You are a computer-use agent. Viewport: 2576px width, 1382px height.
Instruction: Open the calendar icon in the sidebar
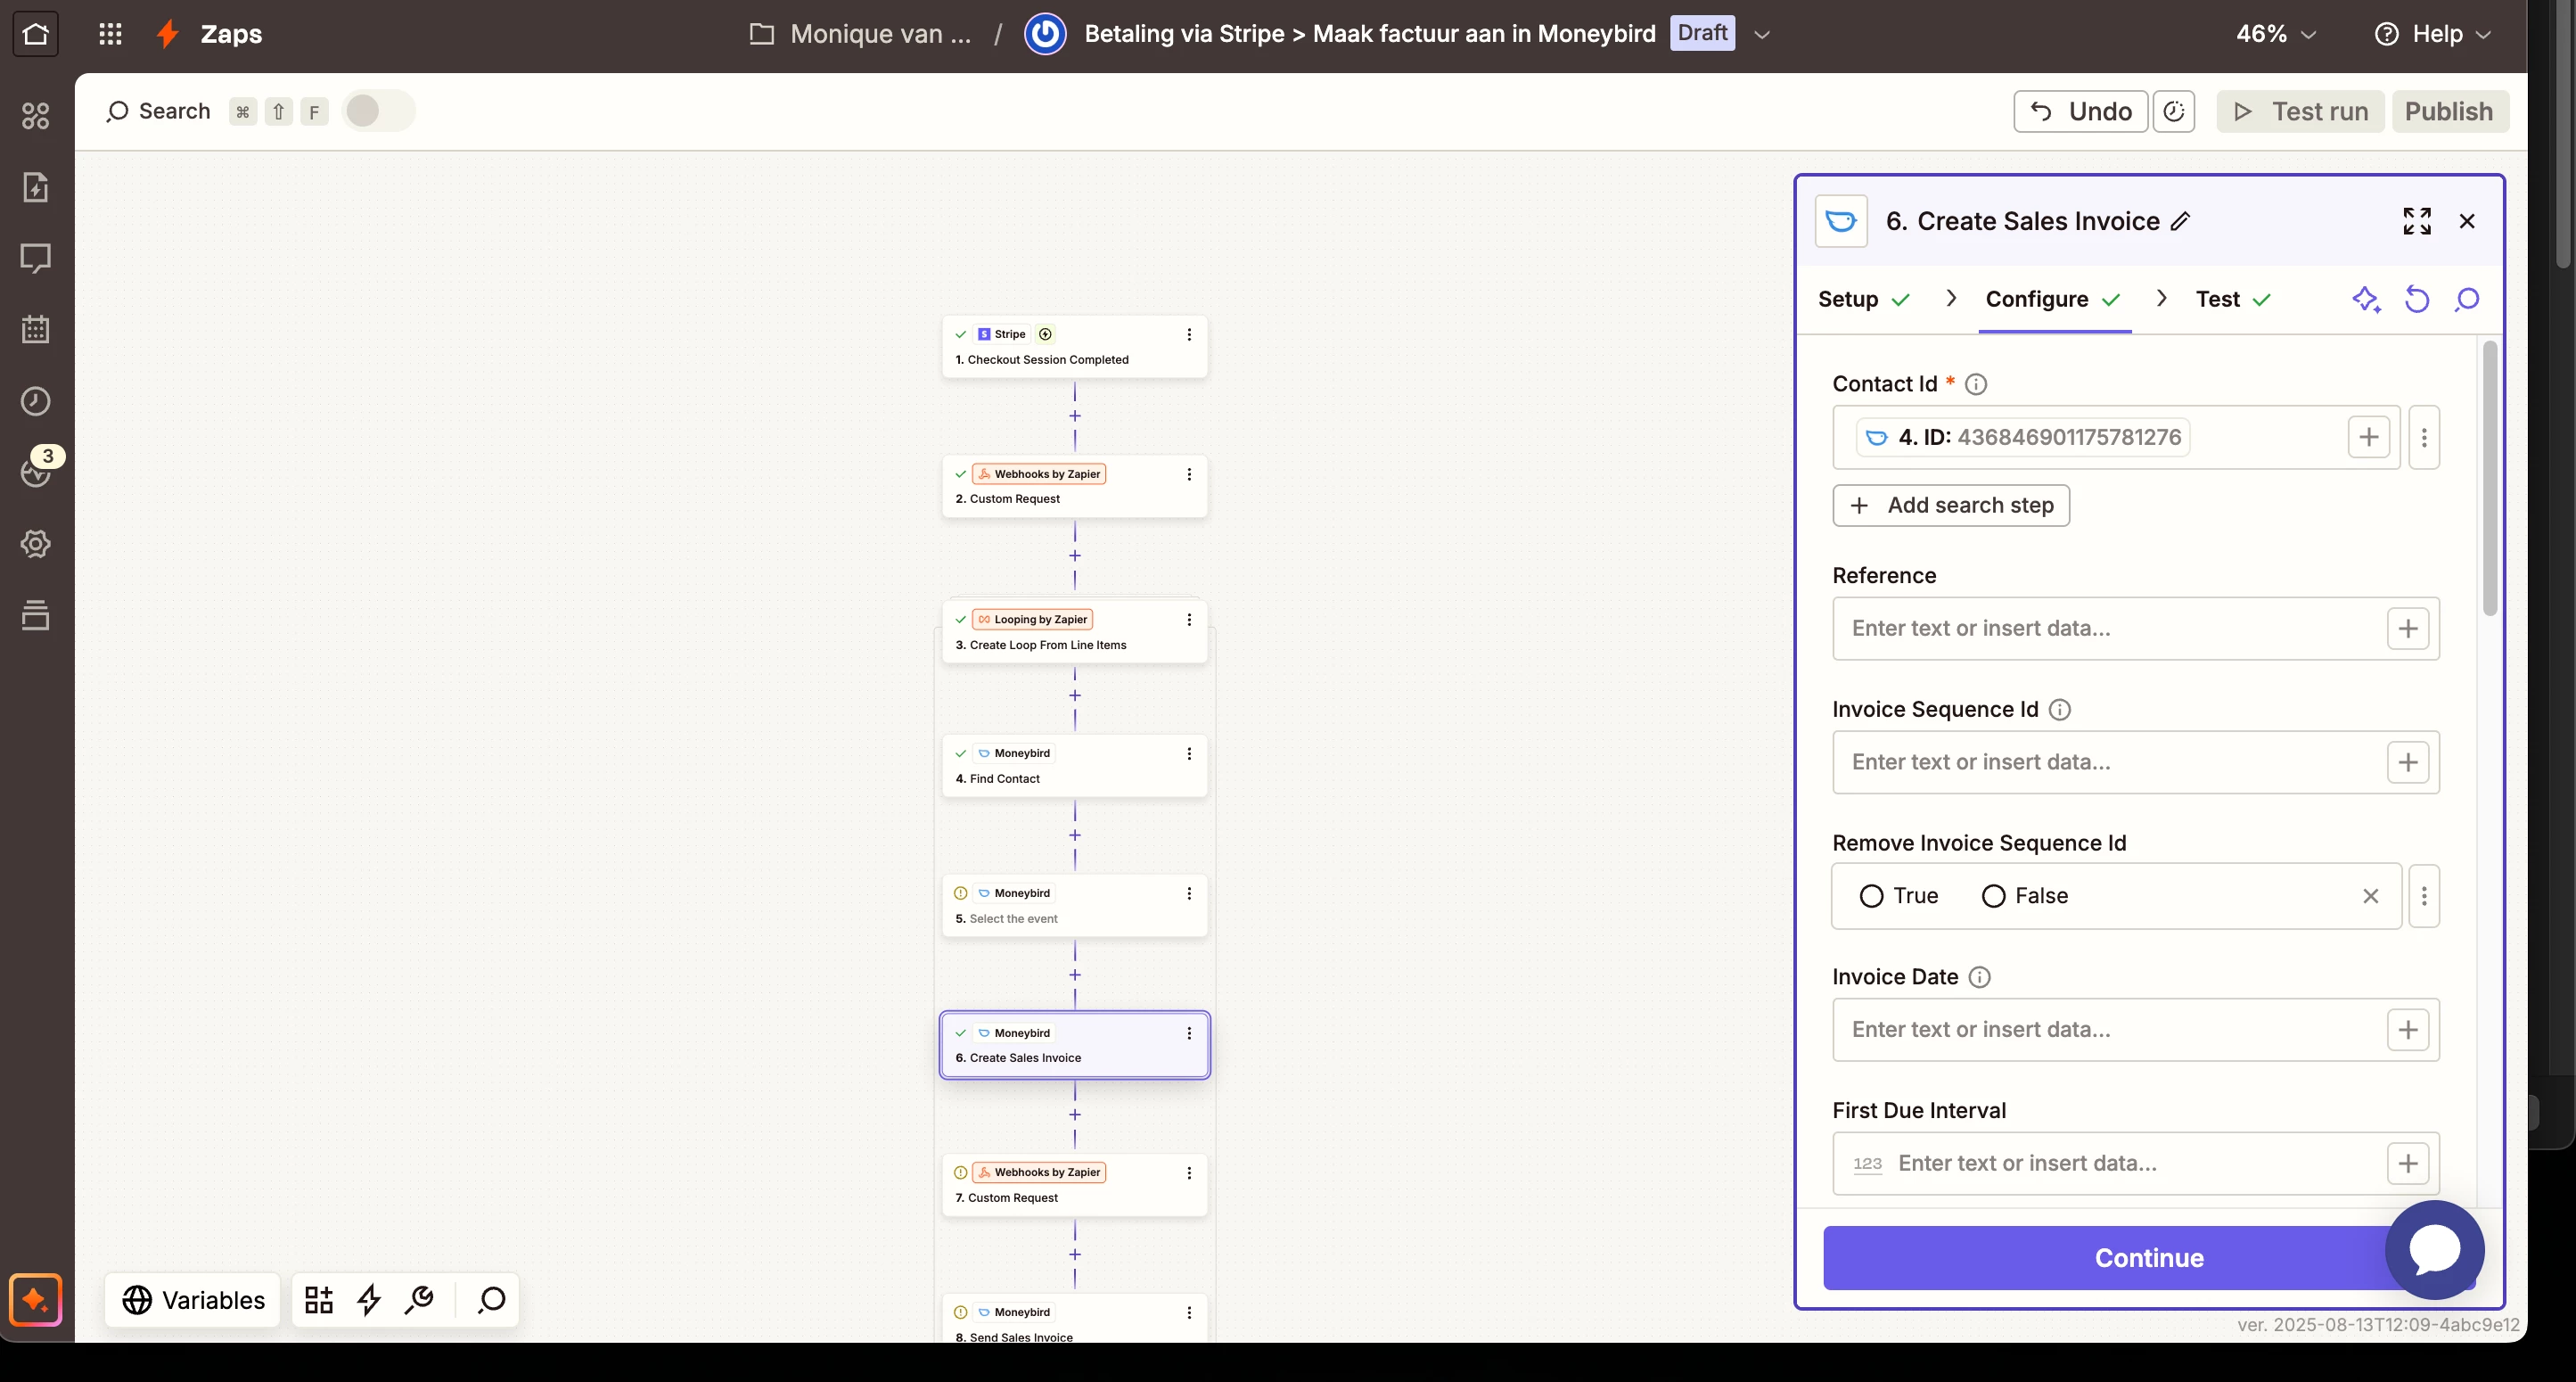pos(36,329)
